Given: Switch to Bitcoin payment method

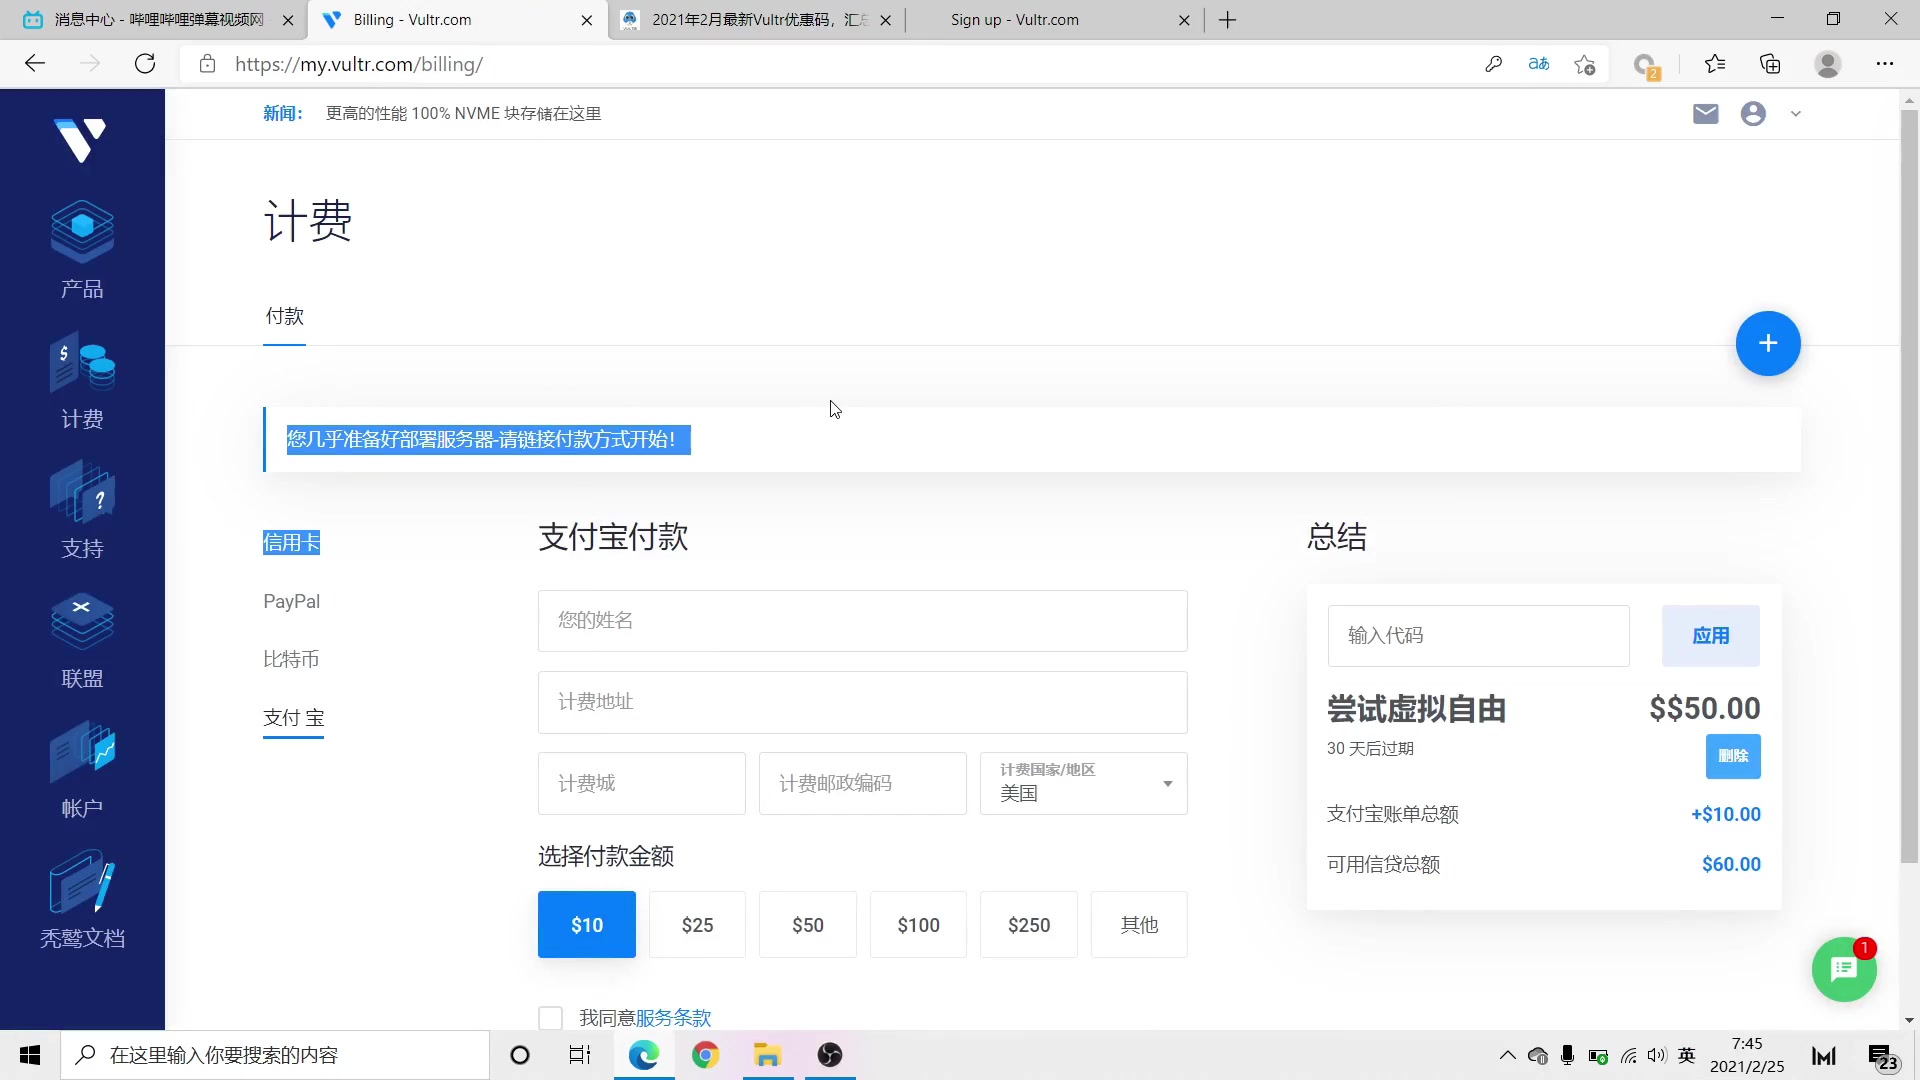Looking at the screenshot, I should click(x=291, y=659).
